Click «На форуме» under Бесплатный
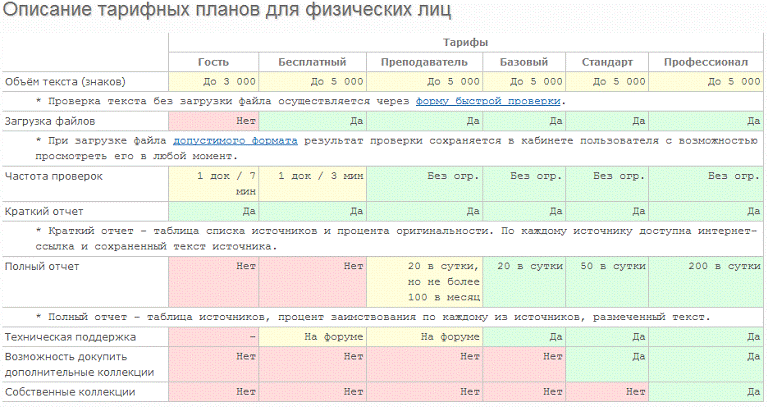Screen dimensions: 768x407 click(312, 337)
